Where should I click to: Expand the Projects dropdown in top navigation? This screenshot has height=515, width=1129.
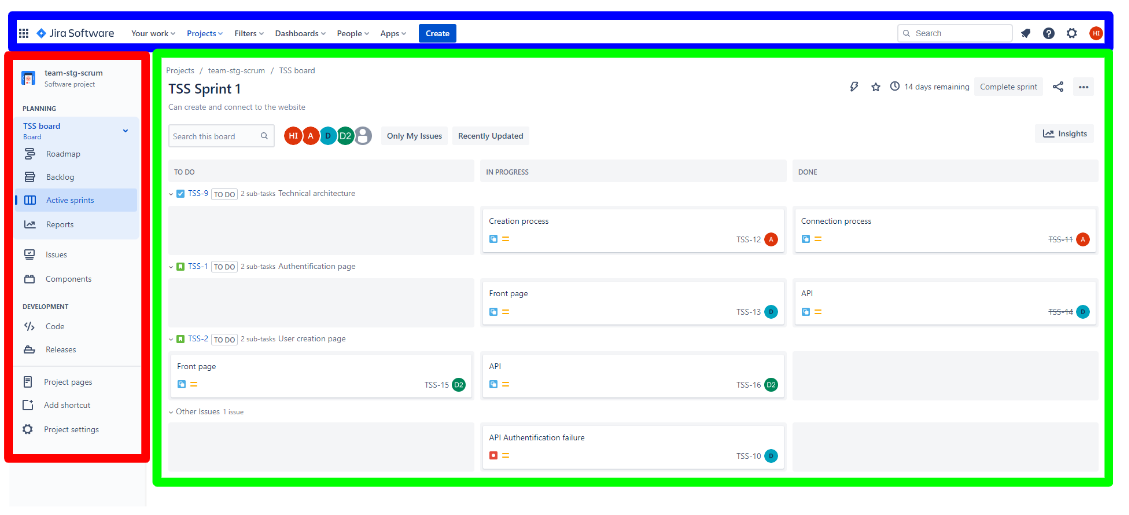(205, 33)
